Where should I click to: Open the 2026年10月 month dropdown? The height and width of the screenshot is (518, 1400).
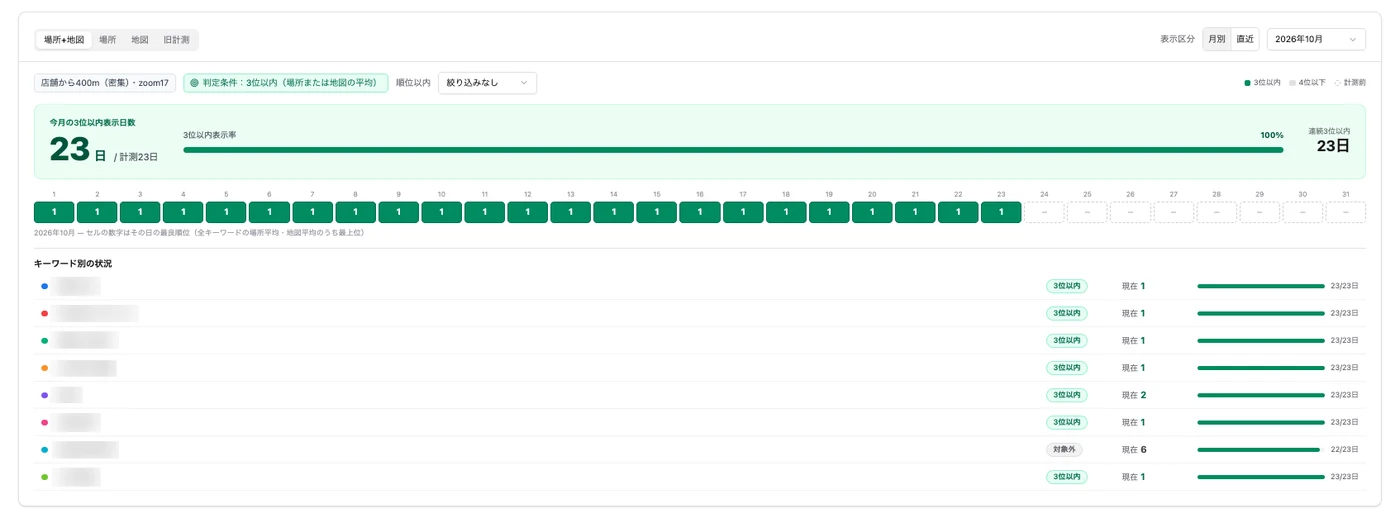coord(1316,39)
